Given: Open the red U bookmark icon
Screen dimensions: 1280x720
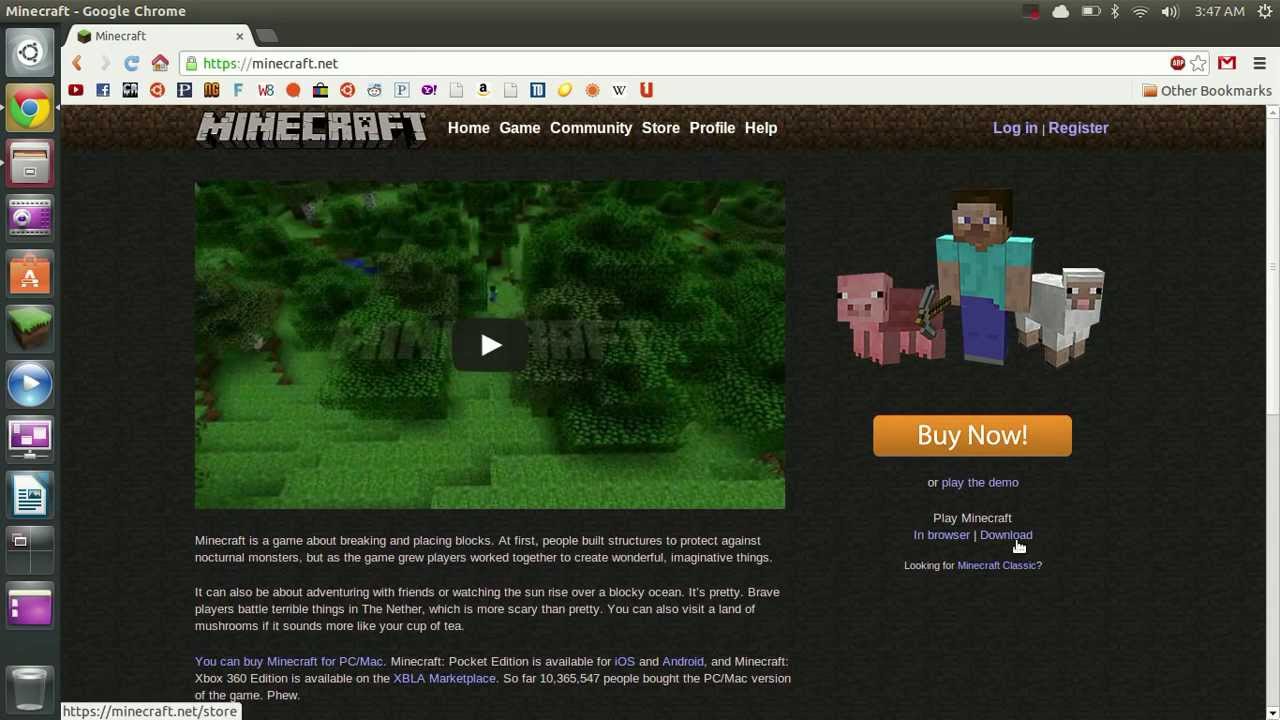Looking at the screenshot, I should point(646,90).
